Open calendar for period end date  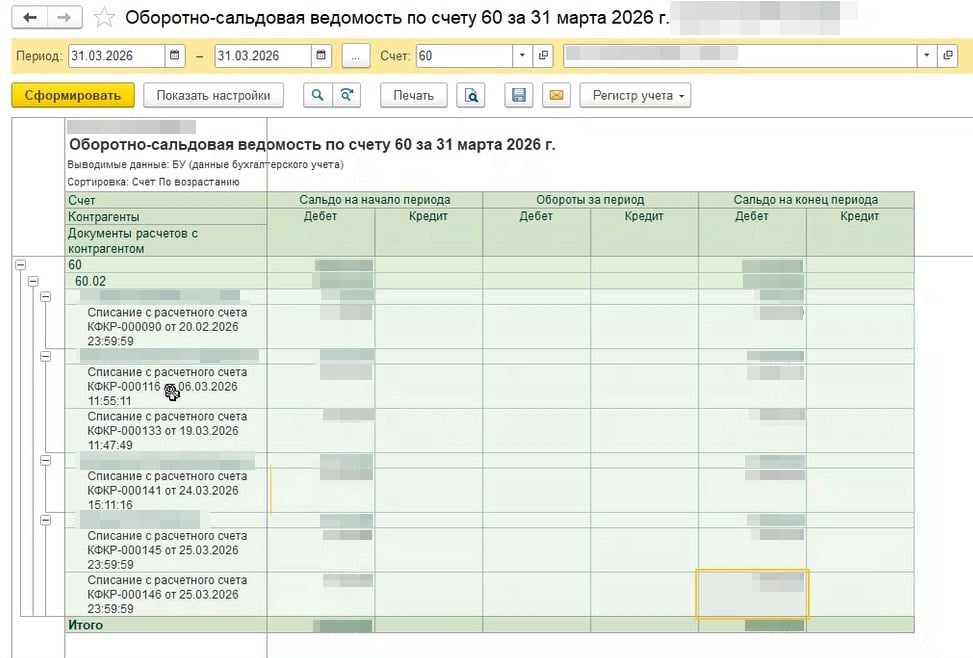[321, 56]
